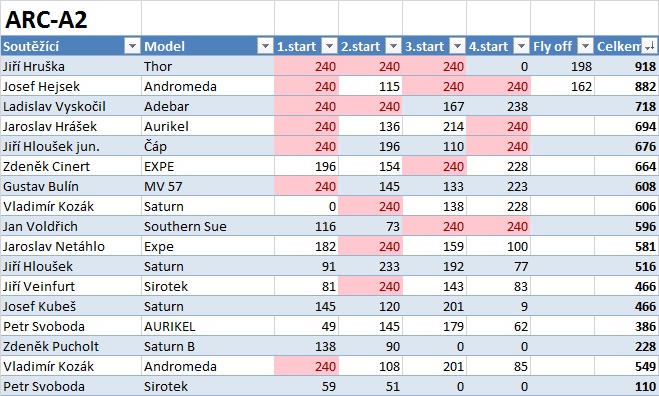
Task: Click the Southern Sue model cell
Action: click(x=208, y=227)
